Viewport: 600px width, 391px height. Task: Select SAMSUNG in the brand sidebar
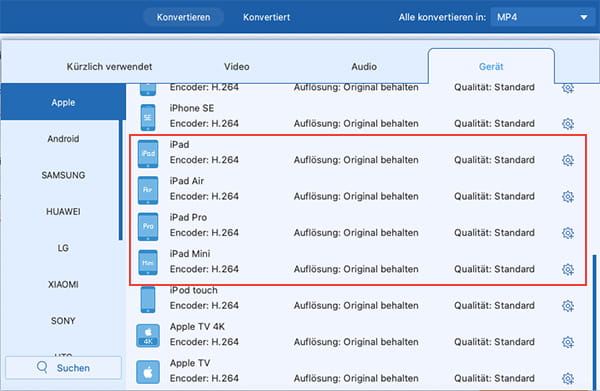pos(63,175)
